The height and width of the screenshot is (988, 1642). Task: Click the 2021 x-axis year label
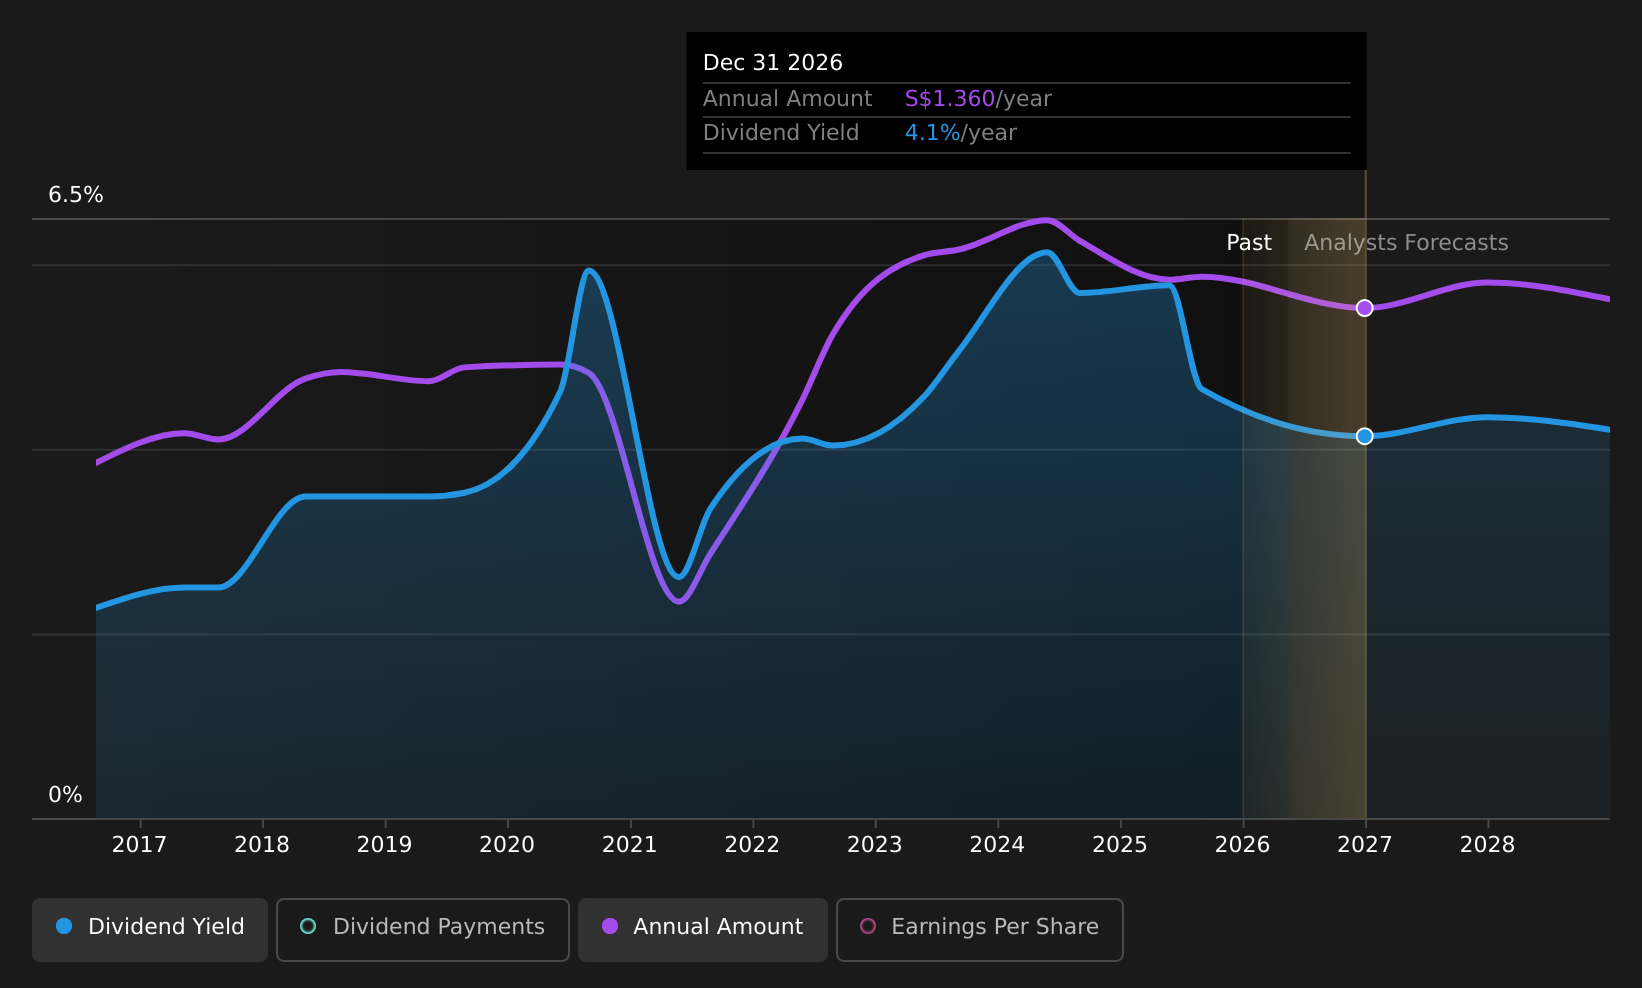click(x=629, y=845)
